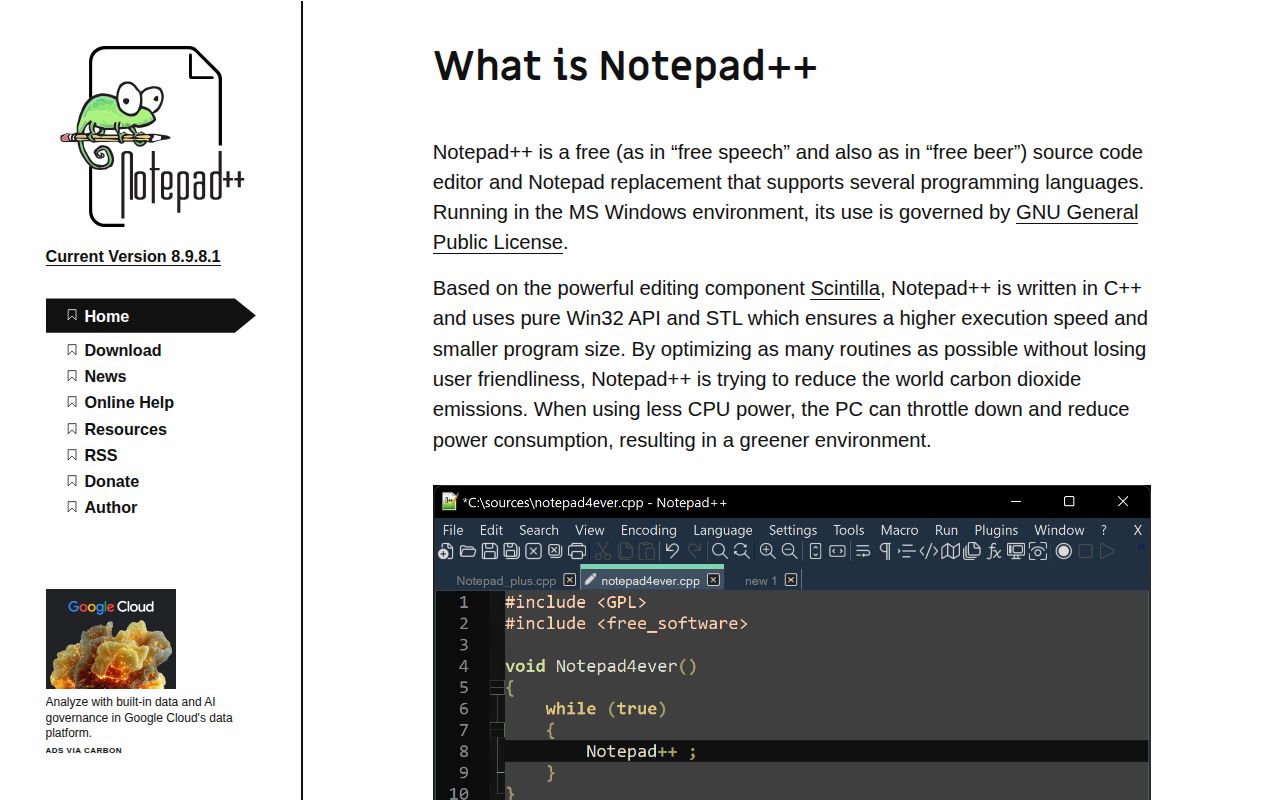
Task: Click the Print toolbar icon
Action: [577, 551]
